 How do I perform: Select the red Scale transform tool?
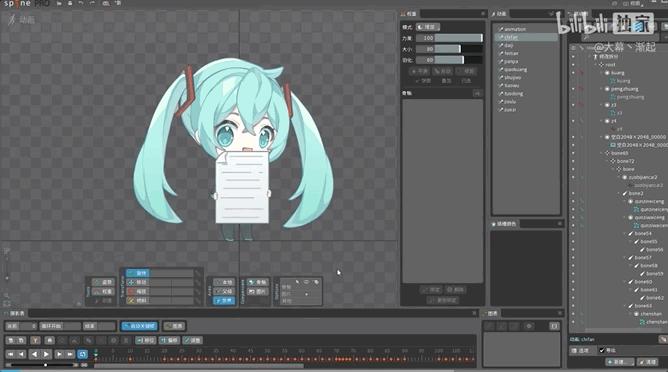(x=138, y=291)
